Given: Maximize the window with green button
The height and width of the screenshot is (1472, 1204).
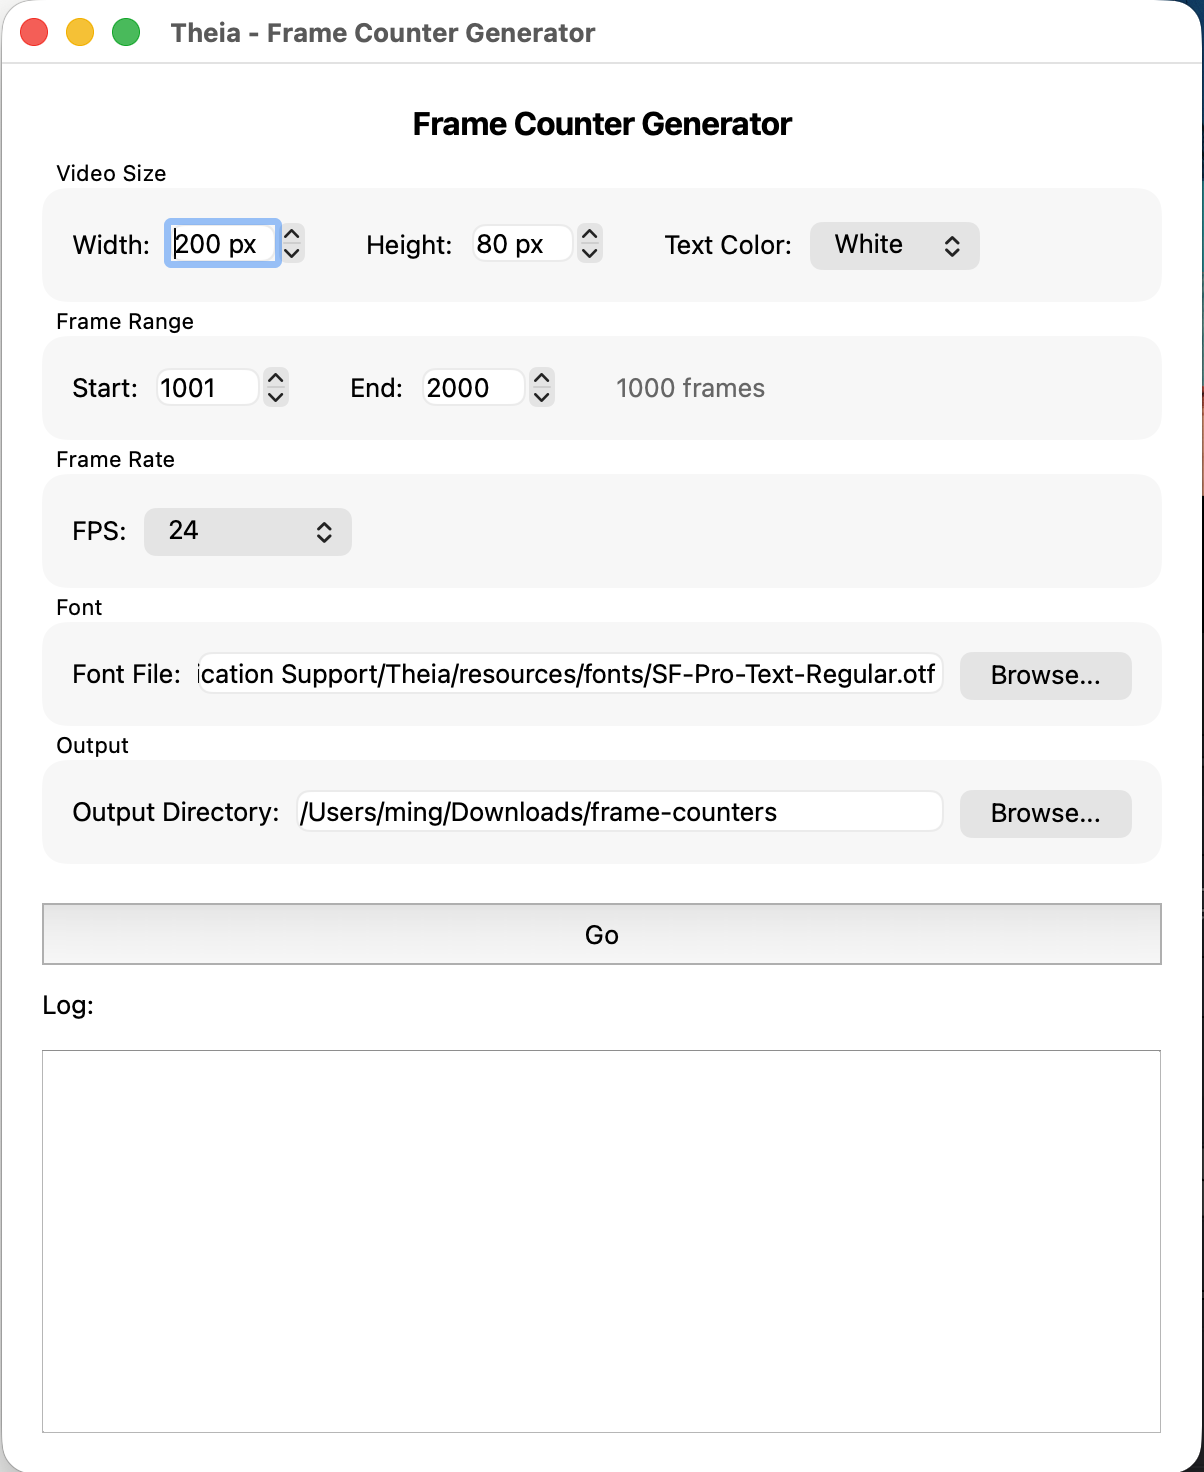Looking at the screenshot, I should point(126,33).
